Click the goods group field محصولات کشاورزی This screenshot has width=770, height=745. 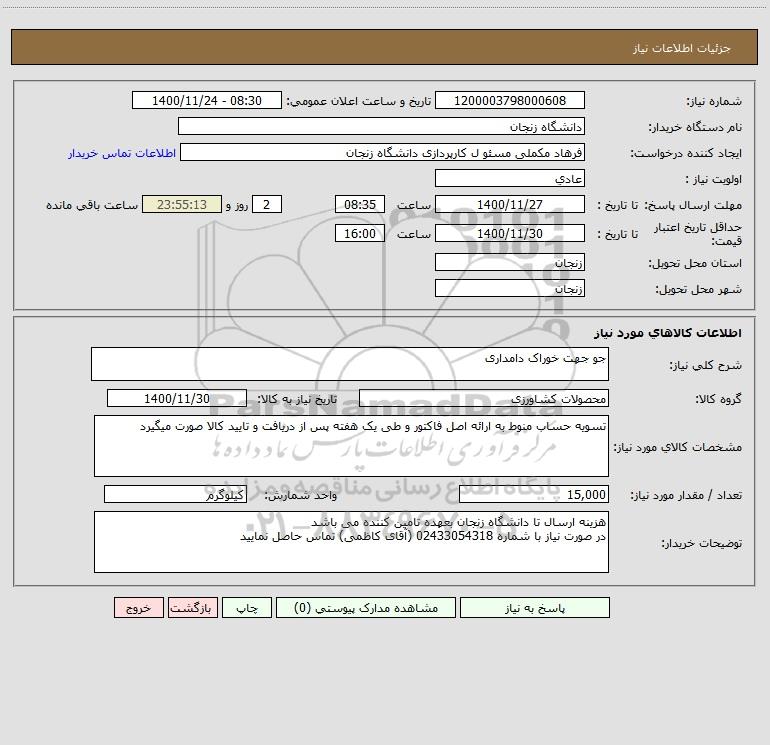point(484,398)
